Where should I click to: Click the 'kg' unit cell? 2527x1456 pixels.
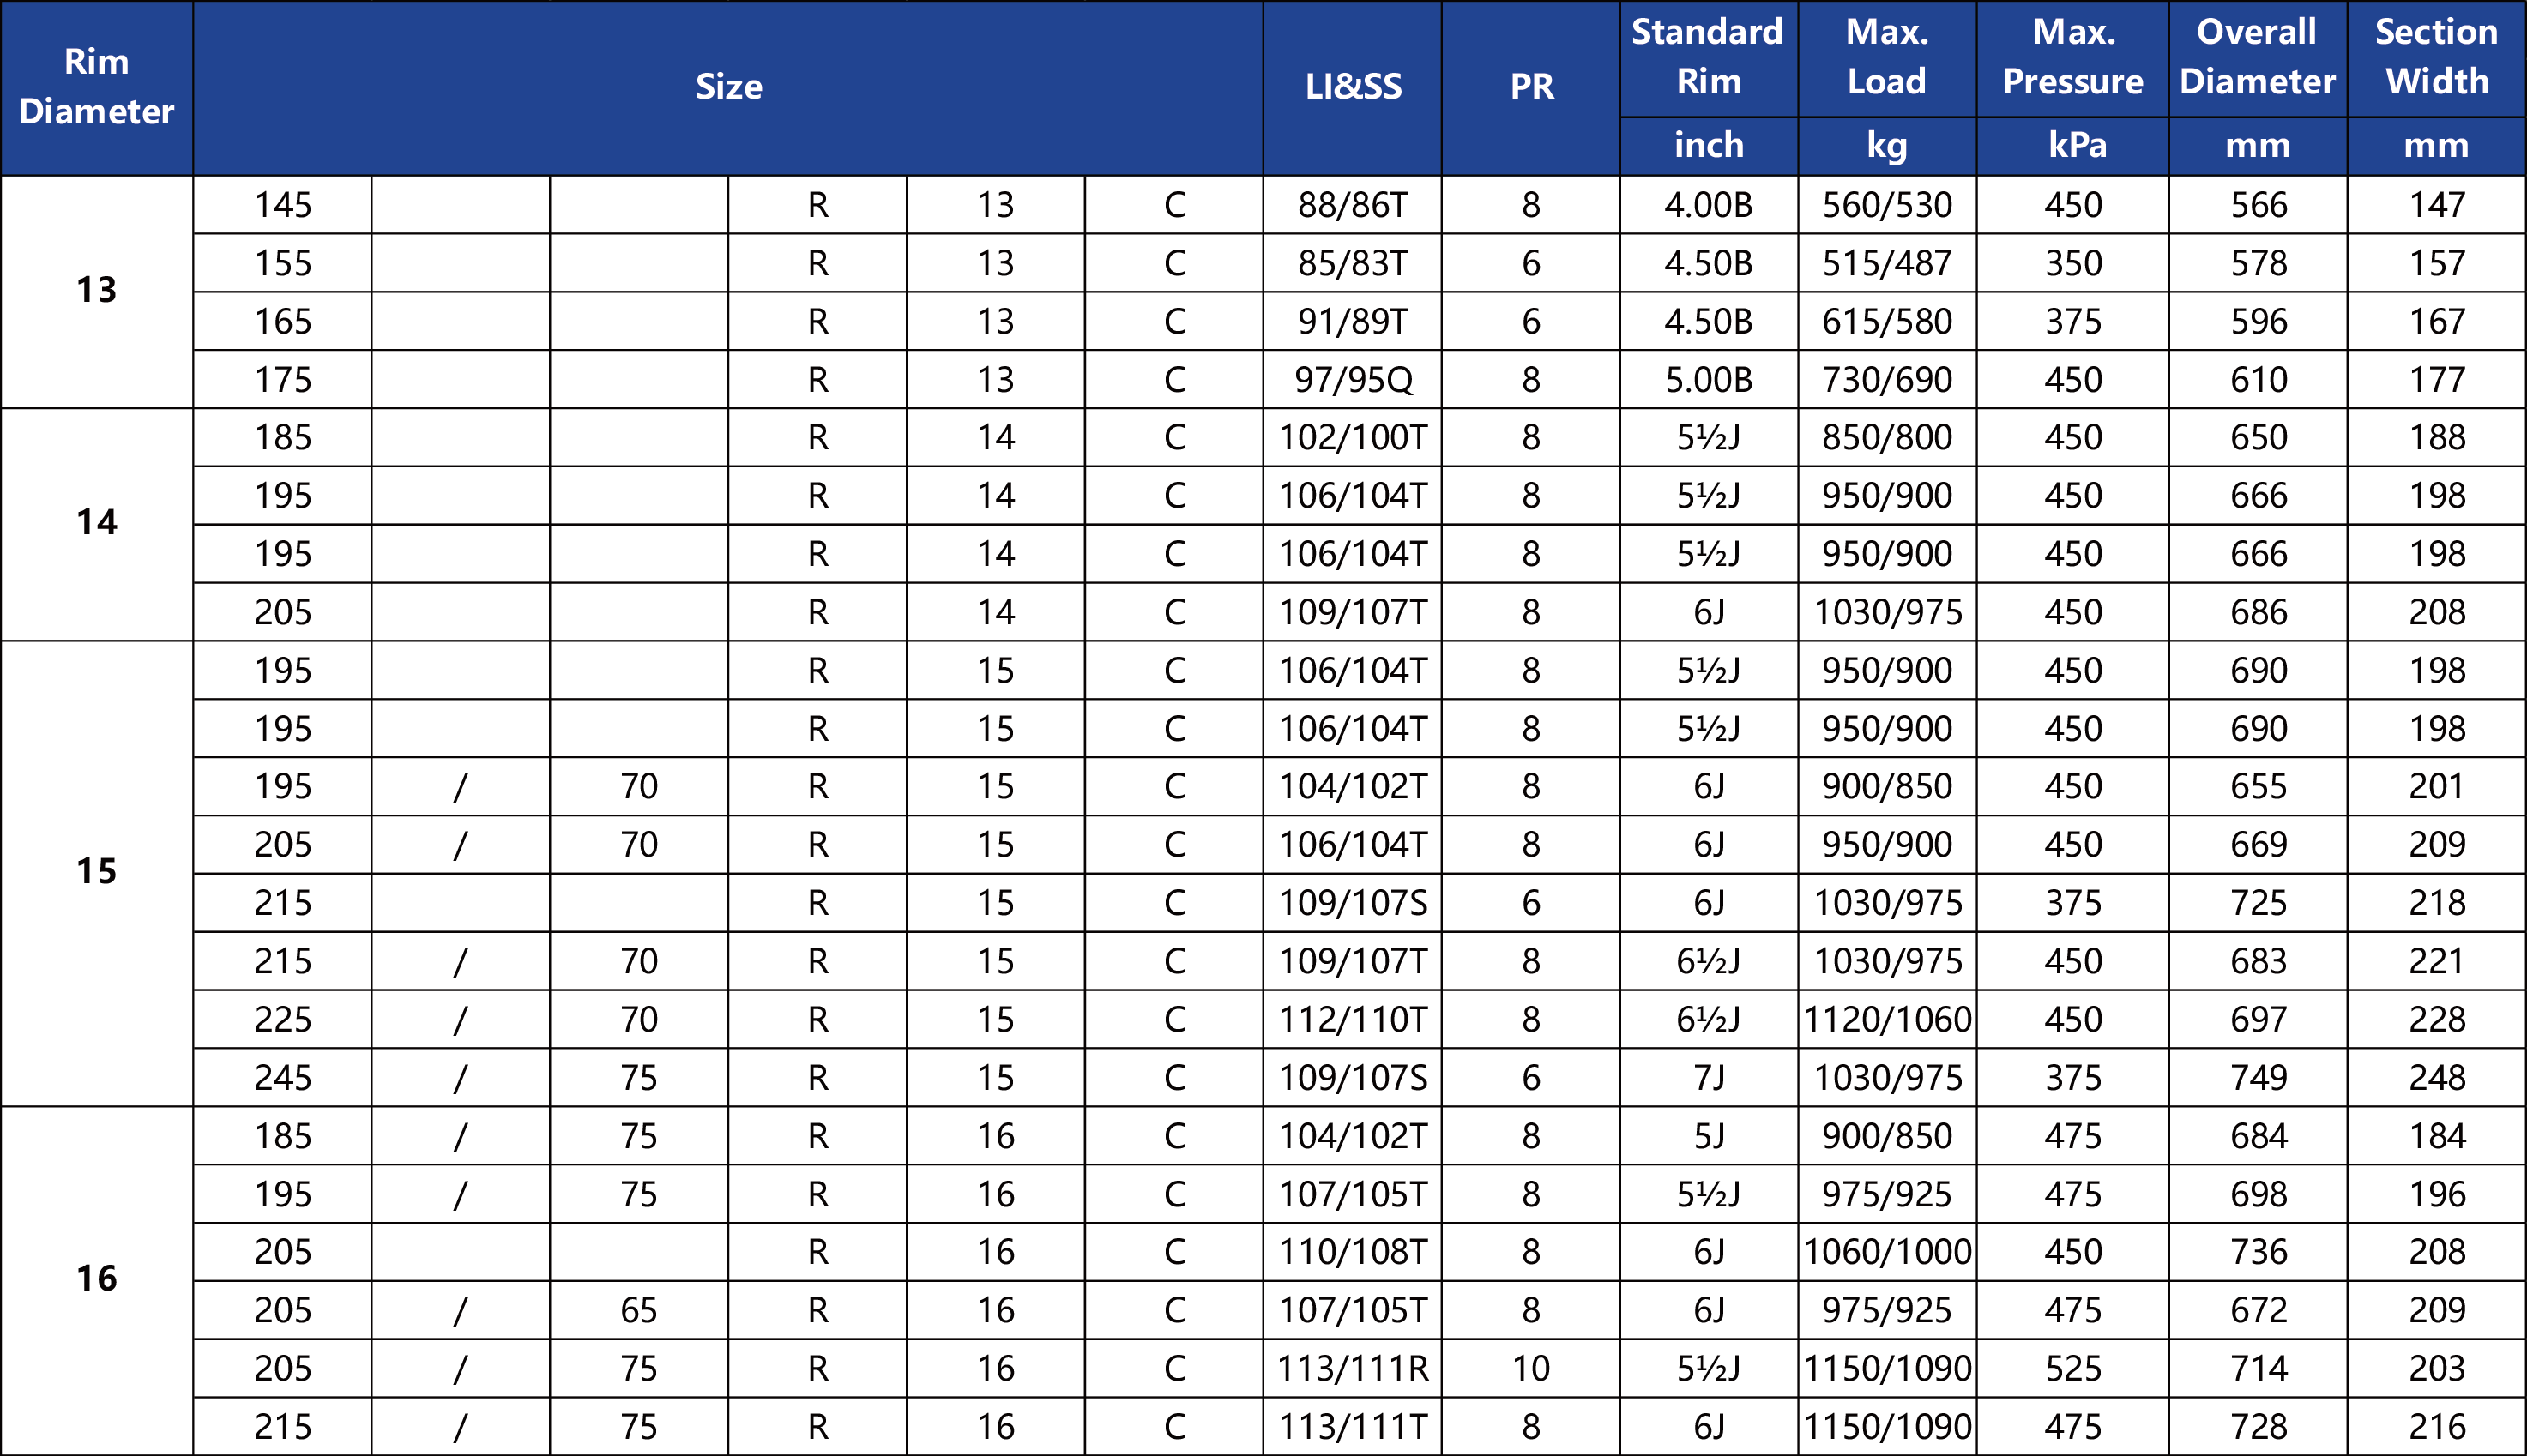click(x=1887, y=146)
